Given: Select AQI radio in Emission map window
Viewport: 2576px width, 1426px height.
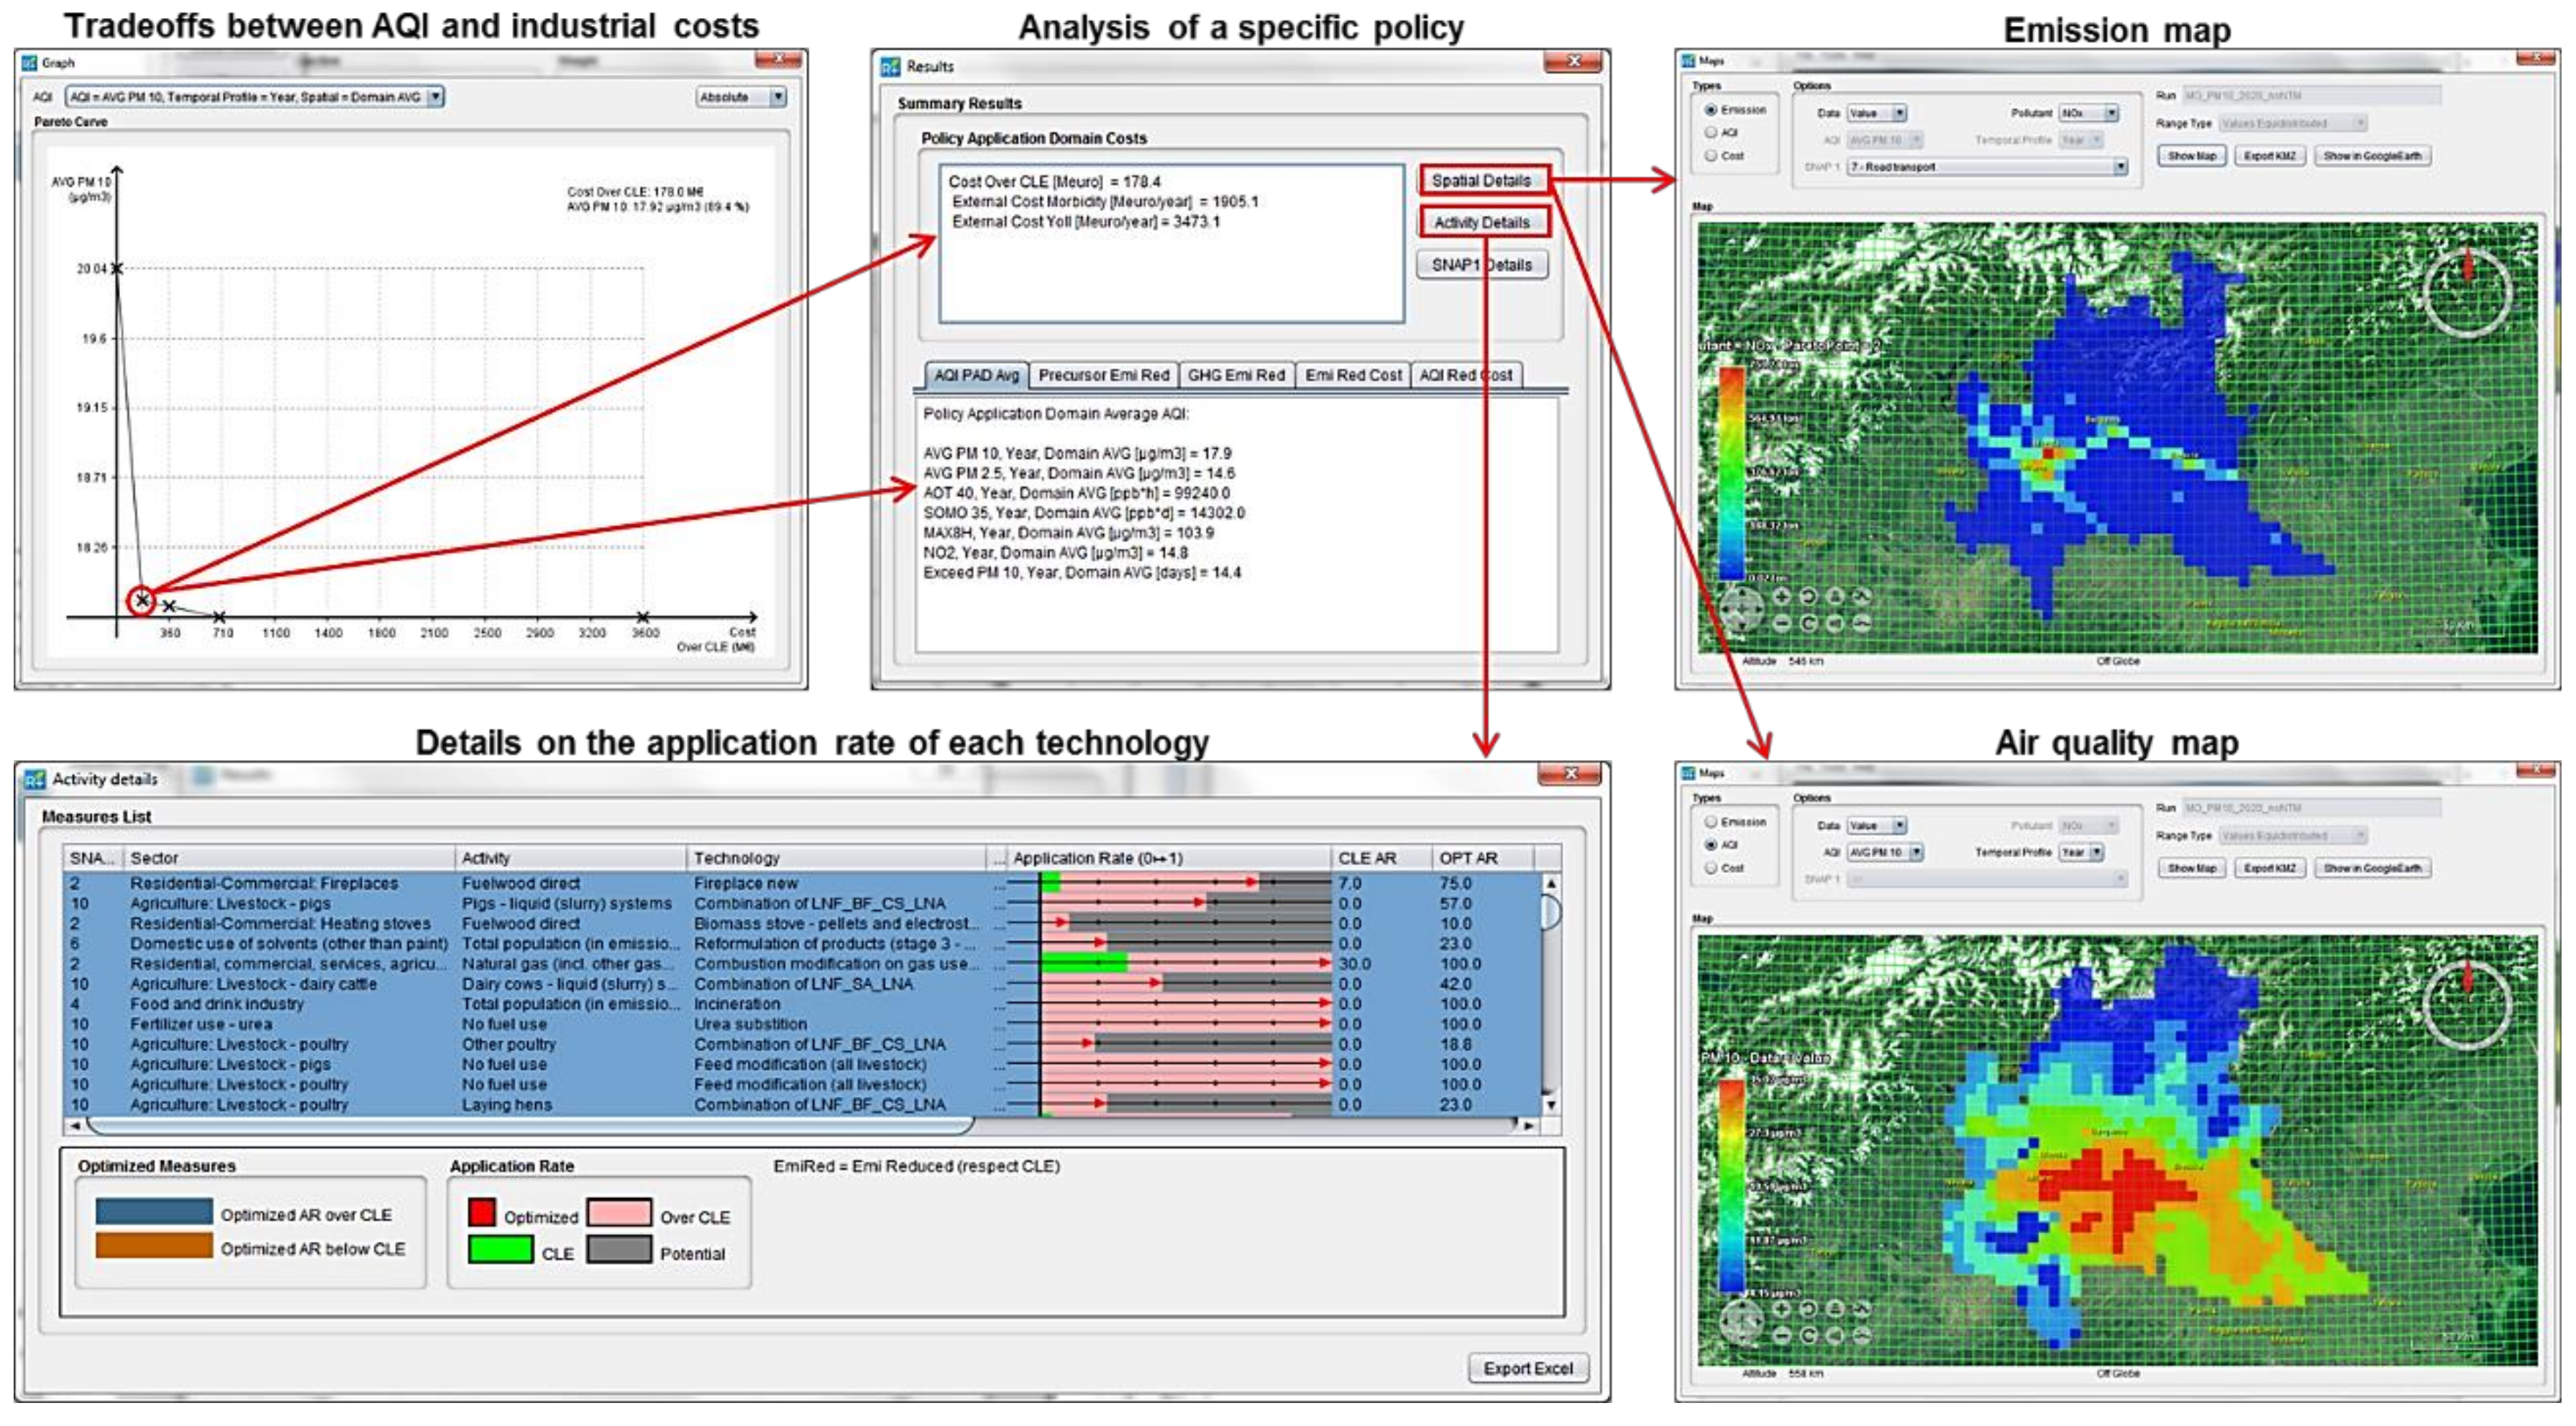Looking at the screenshot, I should click(1711, 133).
